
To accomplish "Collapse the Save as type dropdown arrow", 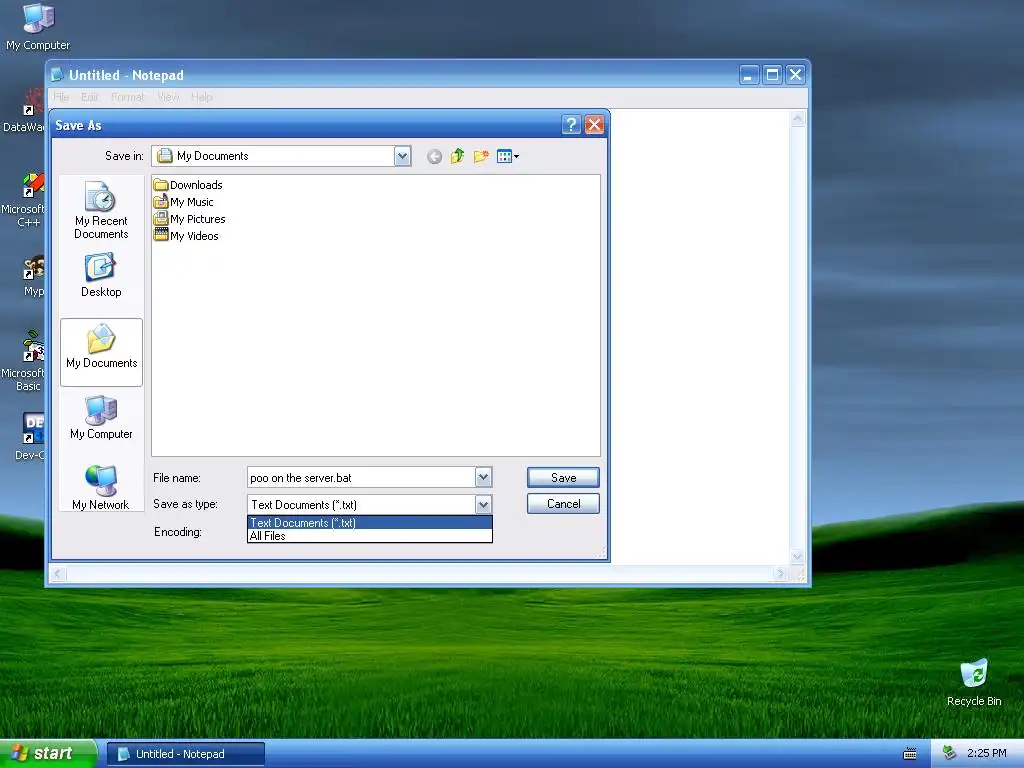I will (x=483, y=504).
